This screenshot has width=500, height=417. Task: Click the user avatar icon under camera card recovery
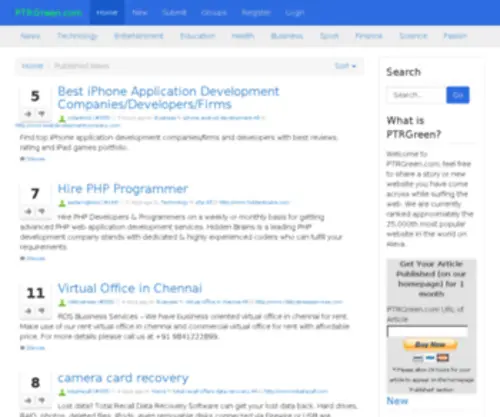(62, 392)
